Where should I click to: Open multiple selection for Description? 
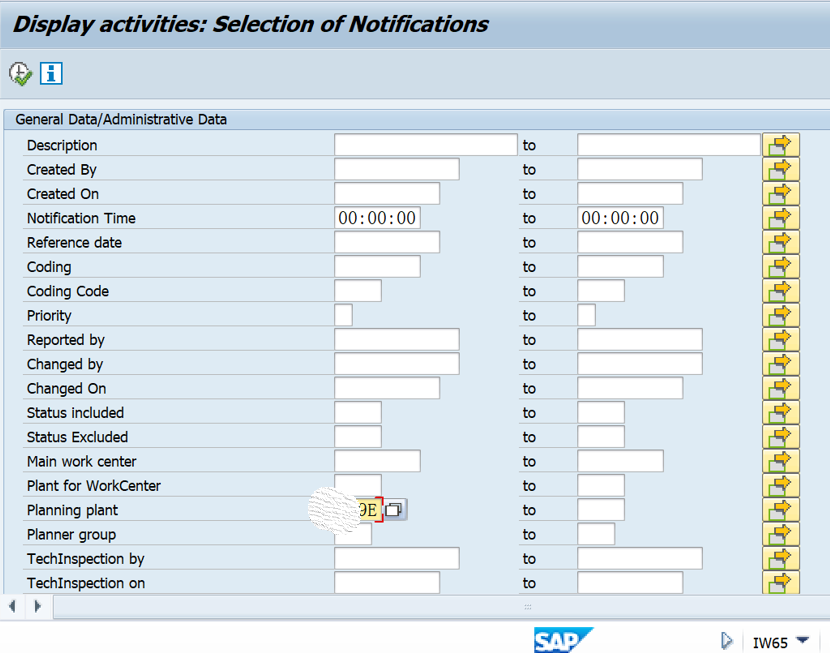tap(780, 145)
